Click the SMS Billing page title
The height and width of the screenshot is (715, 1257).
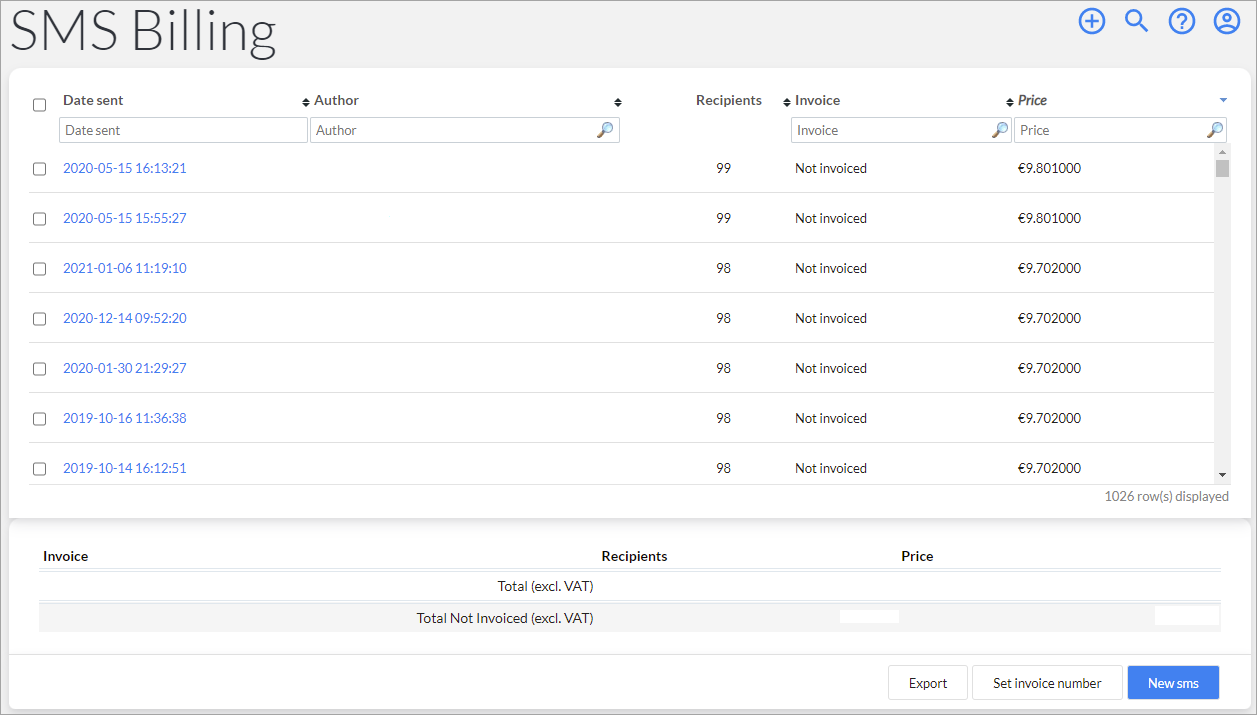tap(143, 32)
